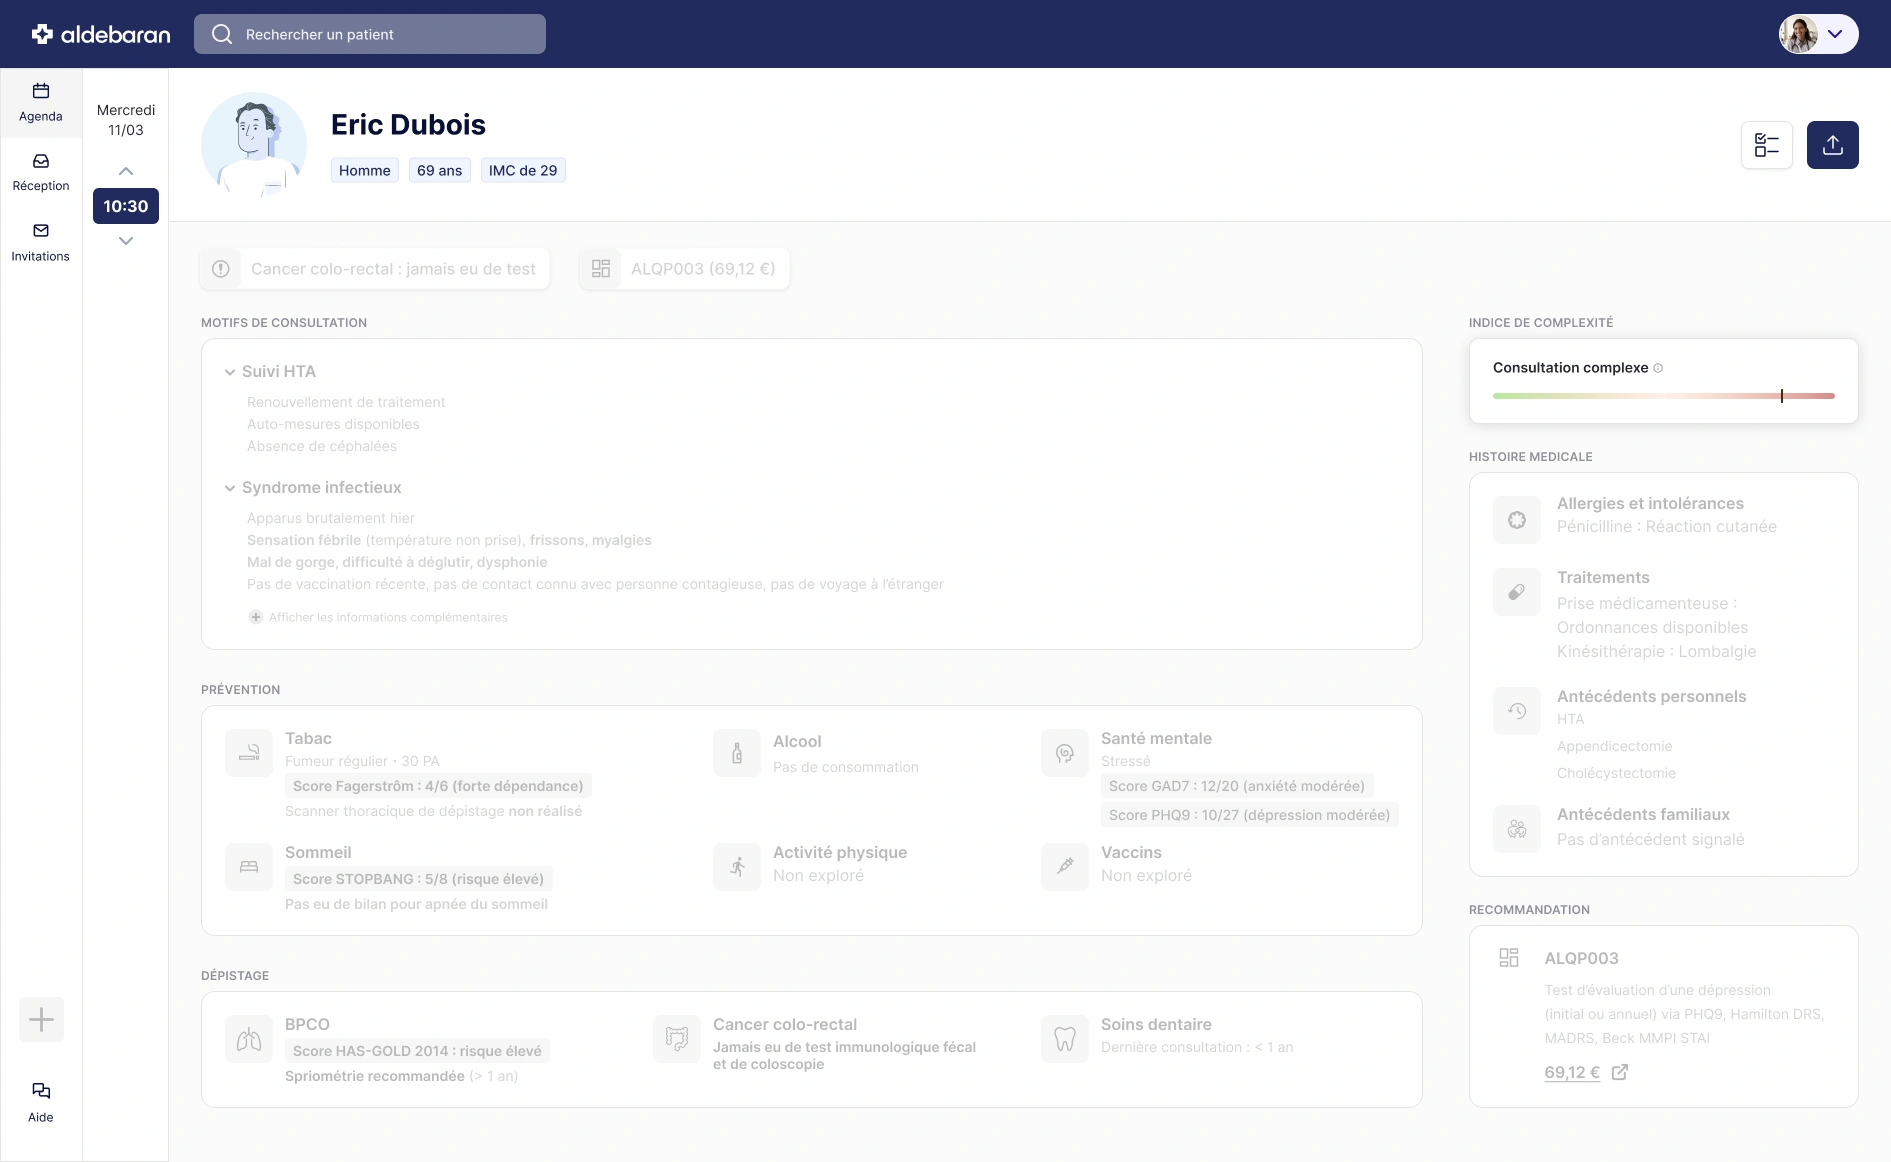Open the checklist icon button
The image size is (1891, 1162).
[1767, 145]
